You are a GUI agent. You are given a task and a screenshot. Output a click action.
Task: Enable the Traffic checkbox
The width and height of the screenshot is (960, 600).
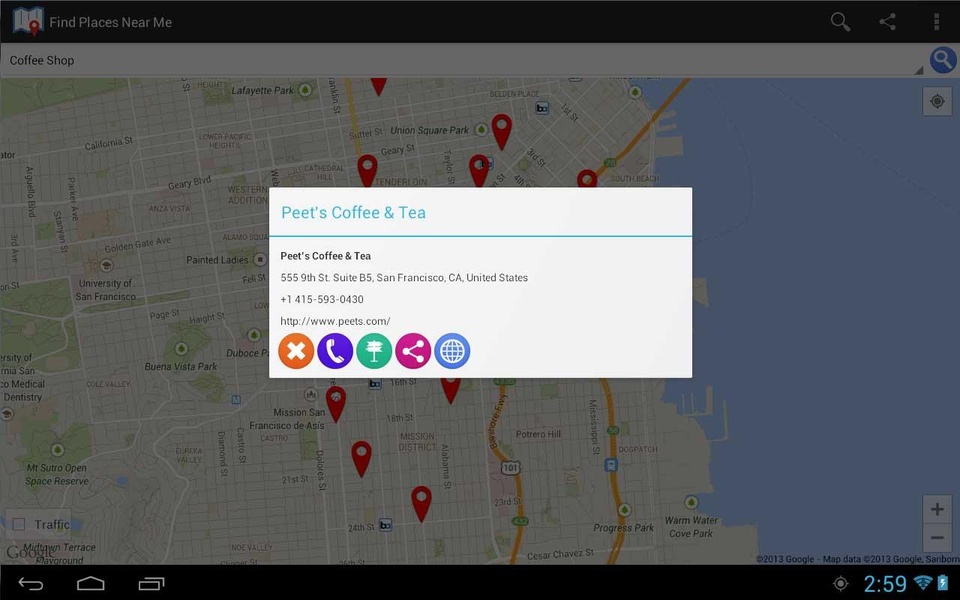[x=19, y=525]
